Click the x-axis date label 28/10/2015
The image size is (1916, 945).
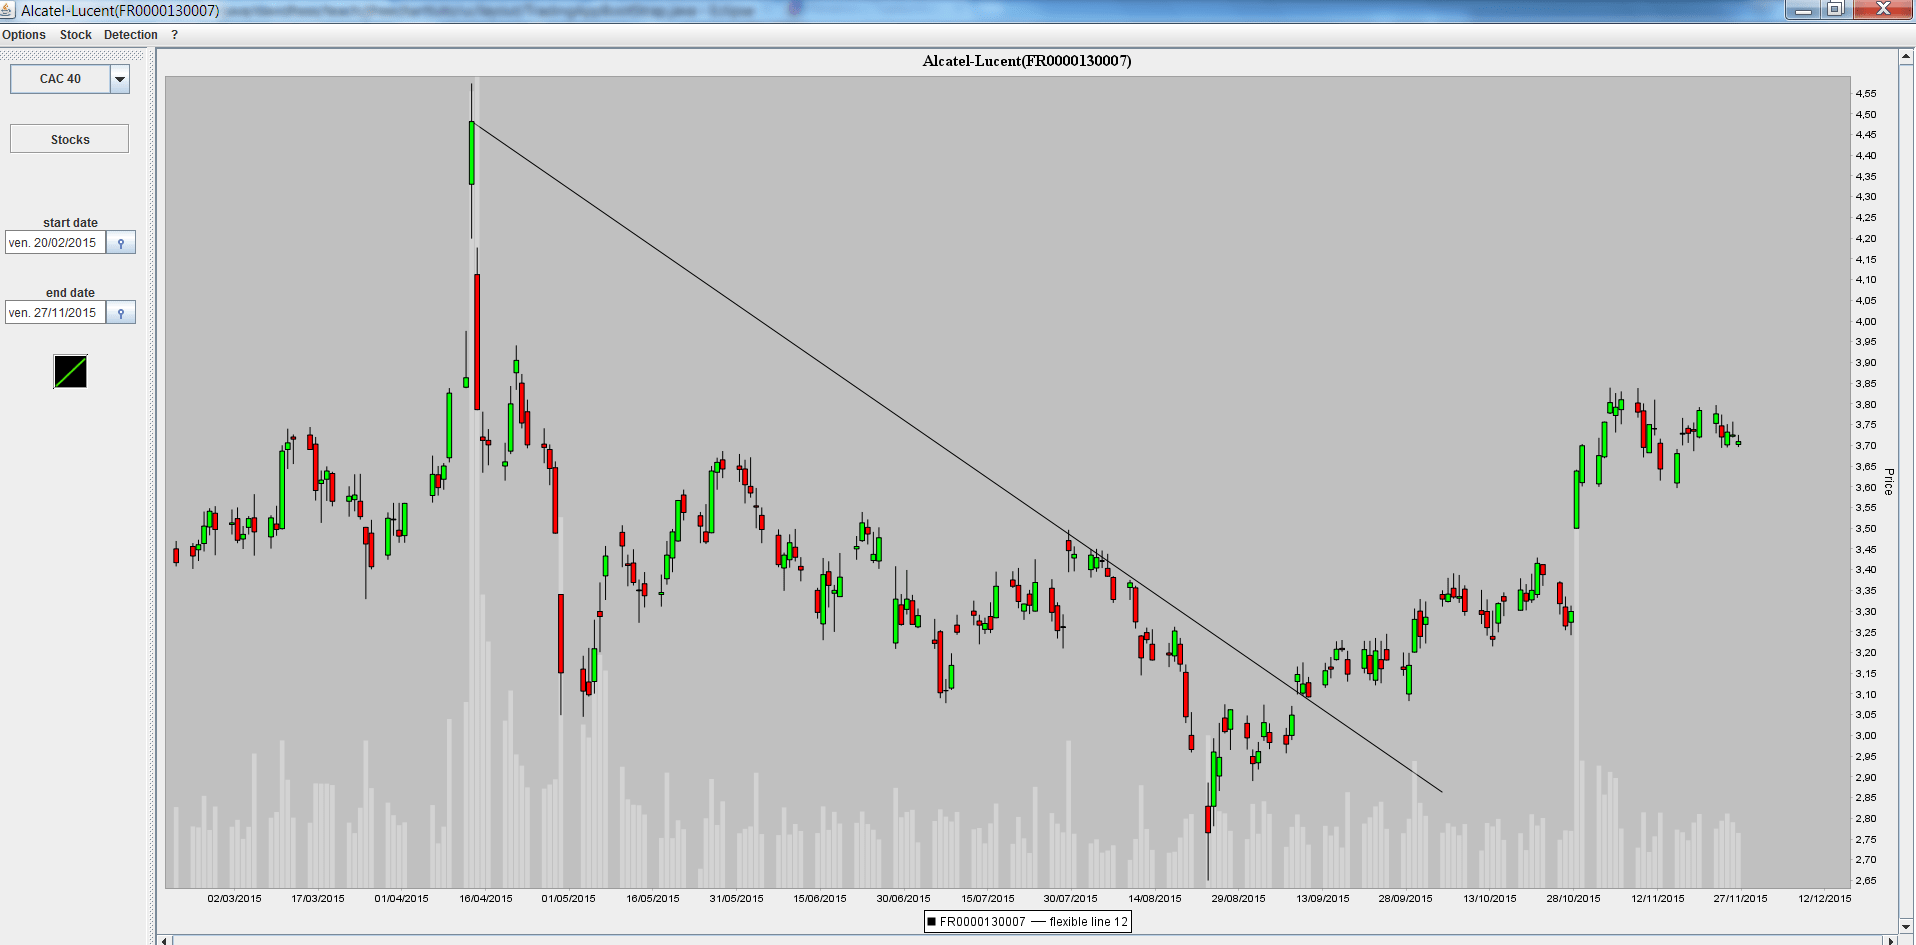pyautogui.click(x=1574, y=898)
